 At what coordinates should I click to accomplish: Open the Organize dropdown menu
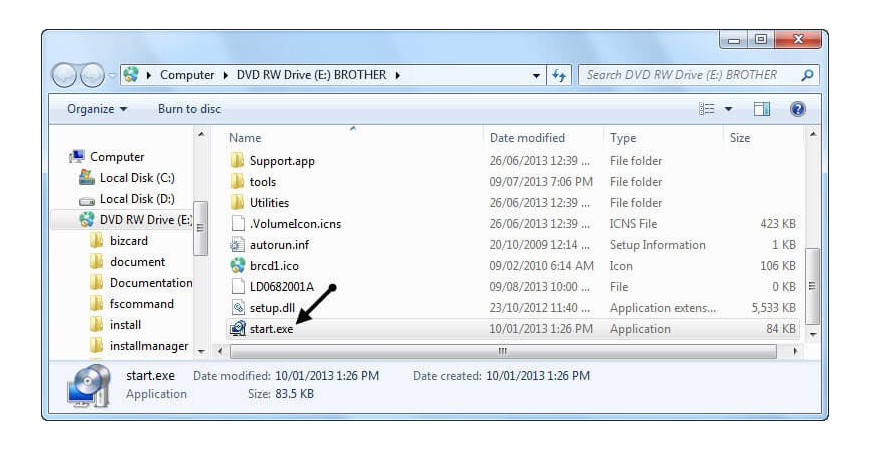(x=97, y=109)
